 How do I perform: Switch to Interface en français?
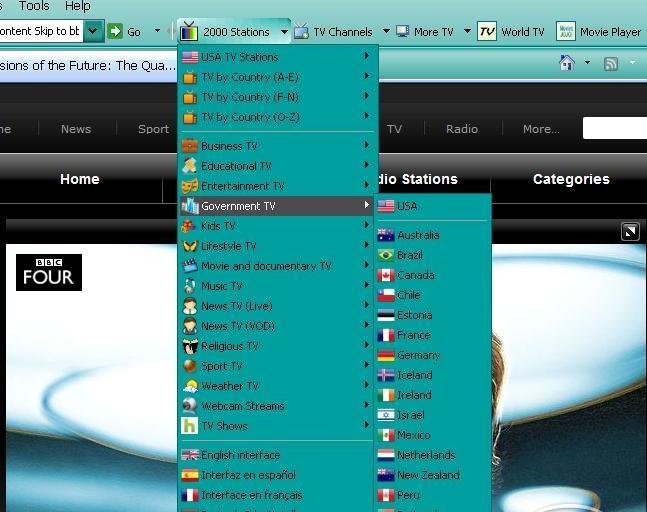276,495
